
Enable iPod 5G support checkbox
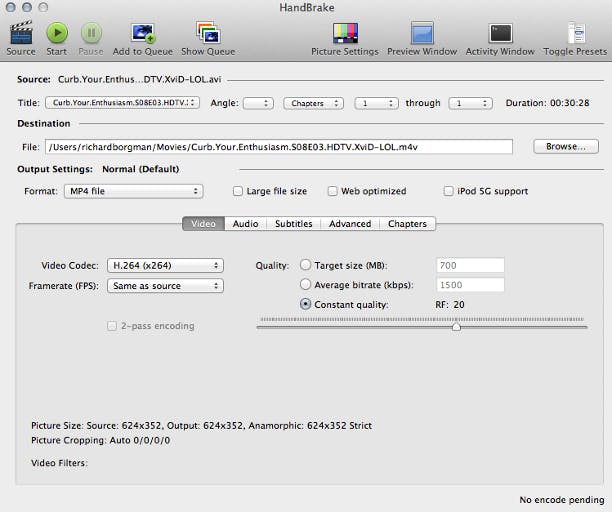click(x=448, y=191)
